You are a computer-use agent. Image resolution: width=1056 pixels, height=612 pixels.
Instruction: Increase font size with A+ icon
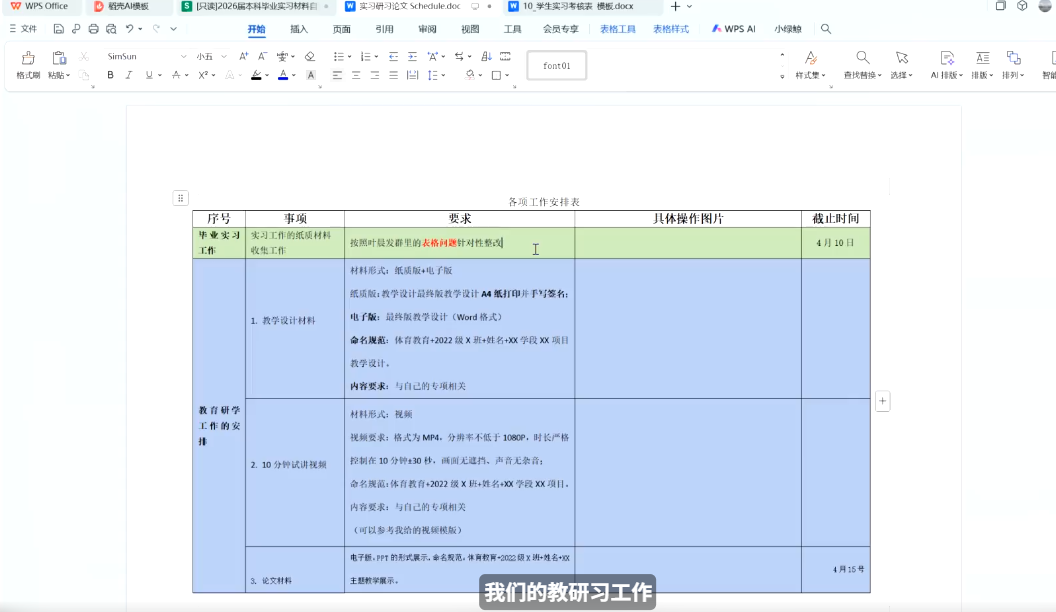(244, 57)
